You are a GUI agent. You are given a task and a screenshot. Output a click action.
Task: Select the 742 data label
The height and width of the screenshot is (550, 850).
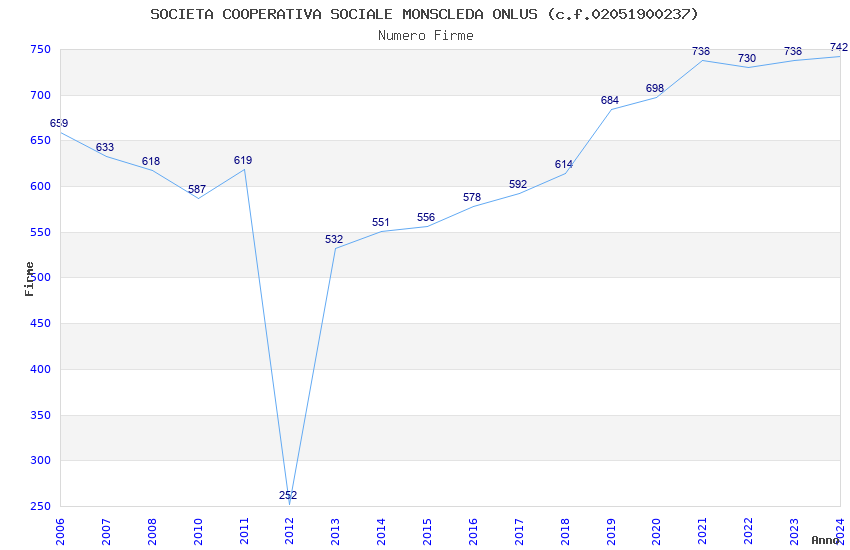[839, 48]
